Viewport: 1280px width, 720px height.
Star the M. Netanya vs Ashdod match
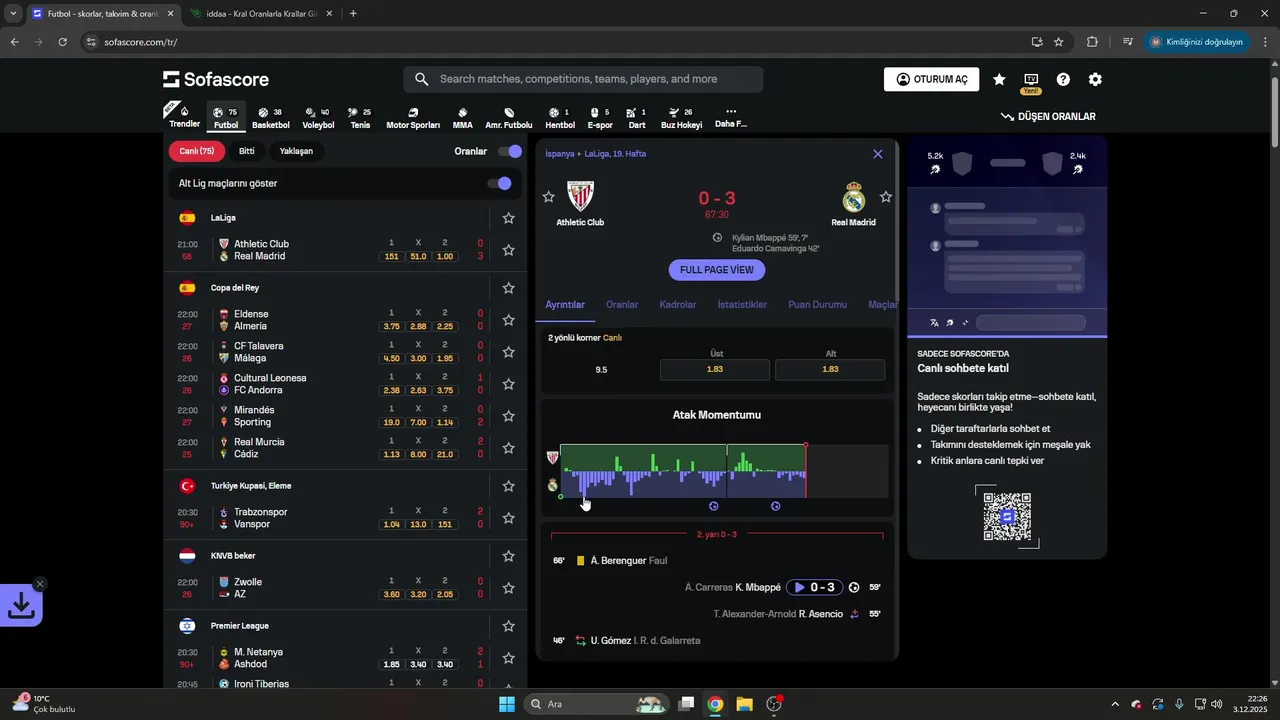(508, 658)
